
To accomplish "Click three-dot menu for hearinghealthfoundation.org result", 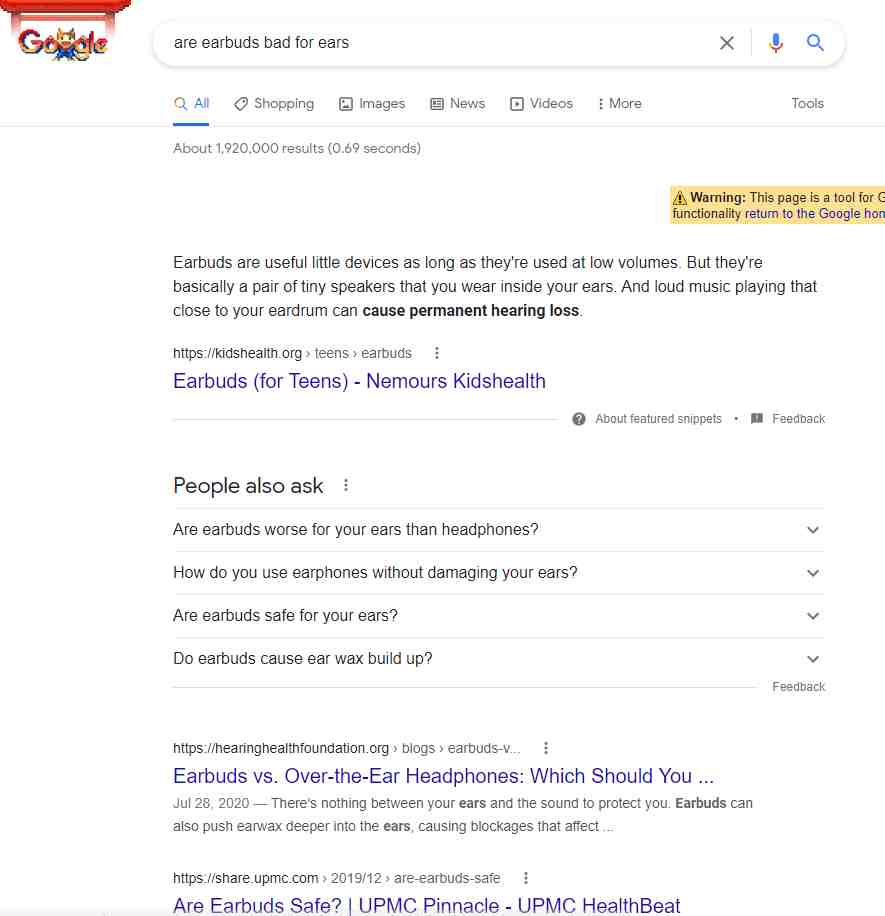I will tap(546, 748).
